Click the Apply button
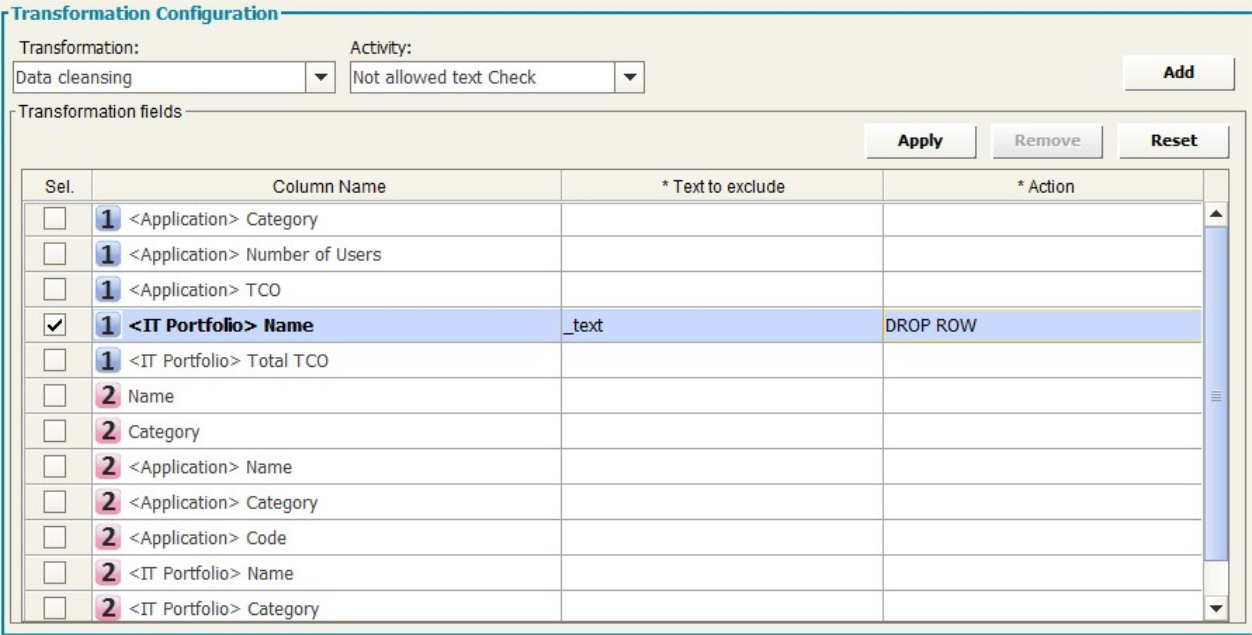Screen dimensions: 1252x635 pos(920,141)
